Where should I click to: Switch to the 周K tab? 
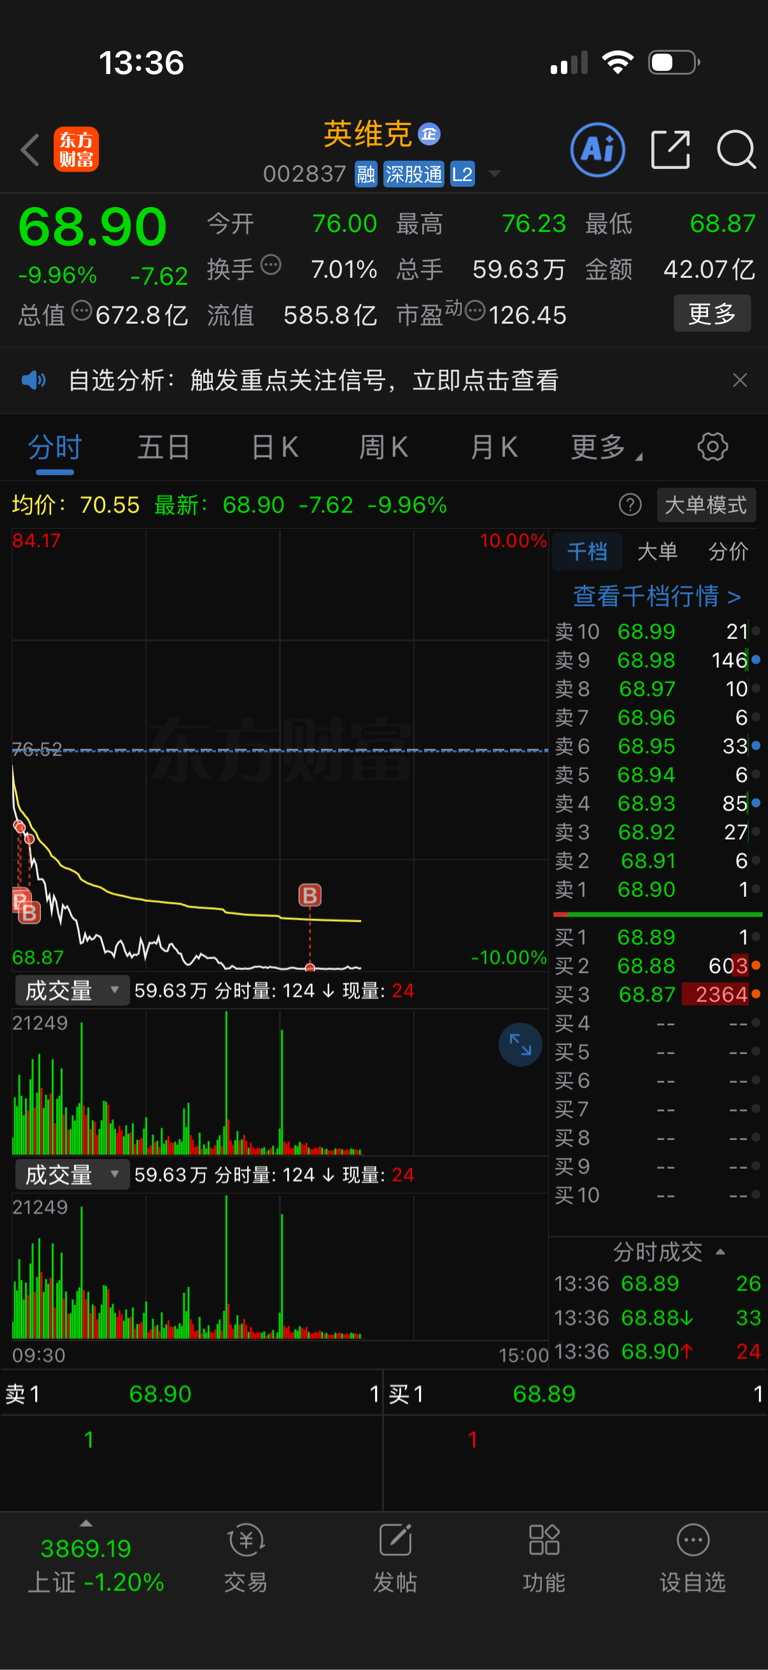(384, 447)
